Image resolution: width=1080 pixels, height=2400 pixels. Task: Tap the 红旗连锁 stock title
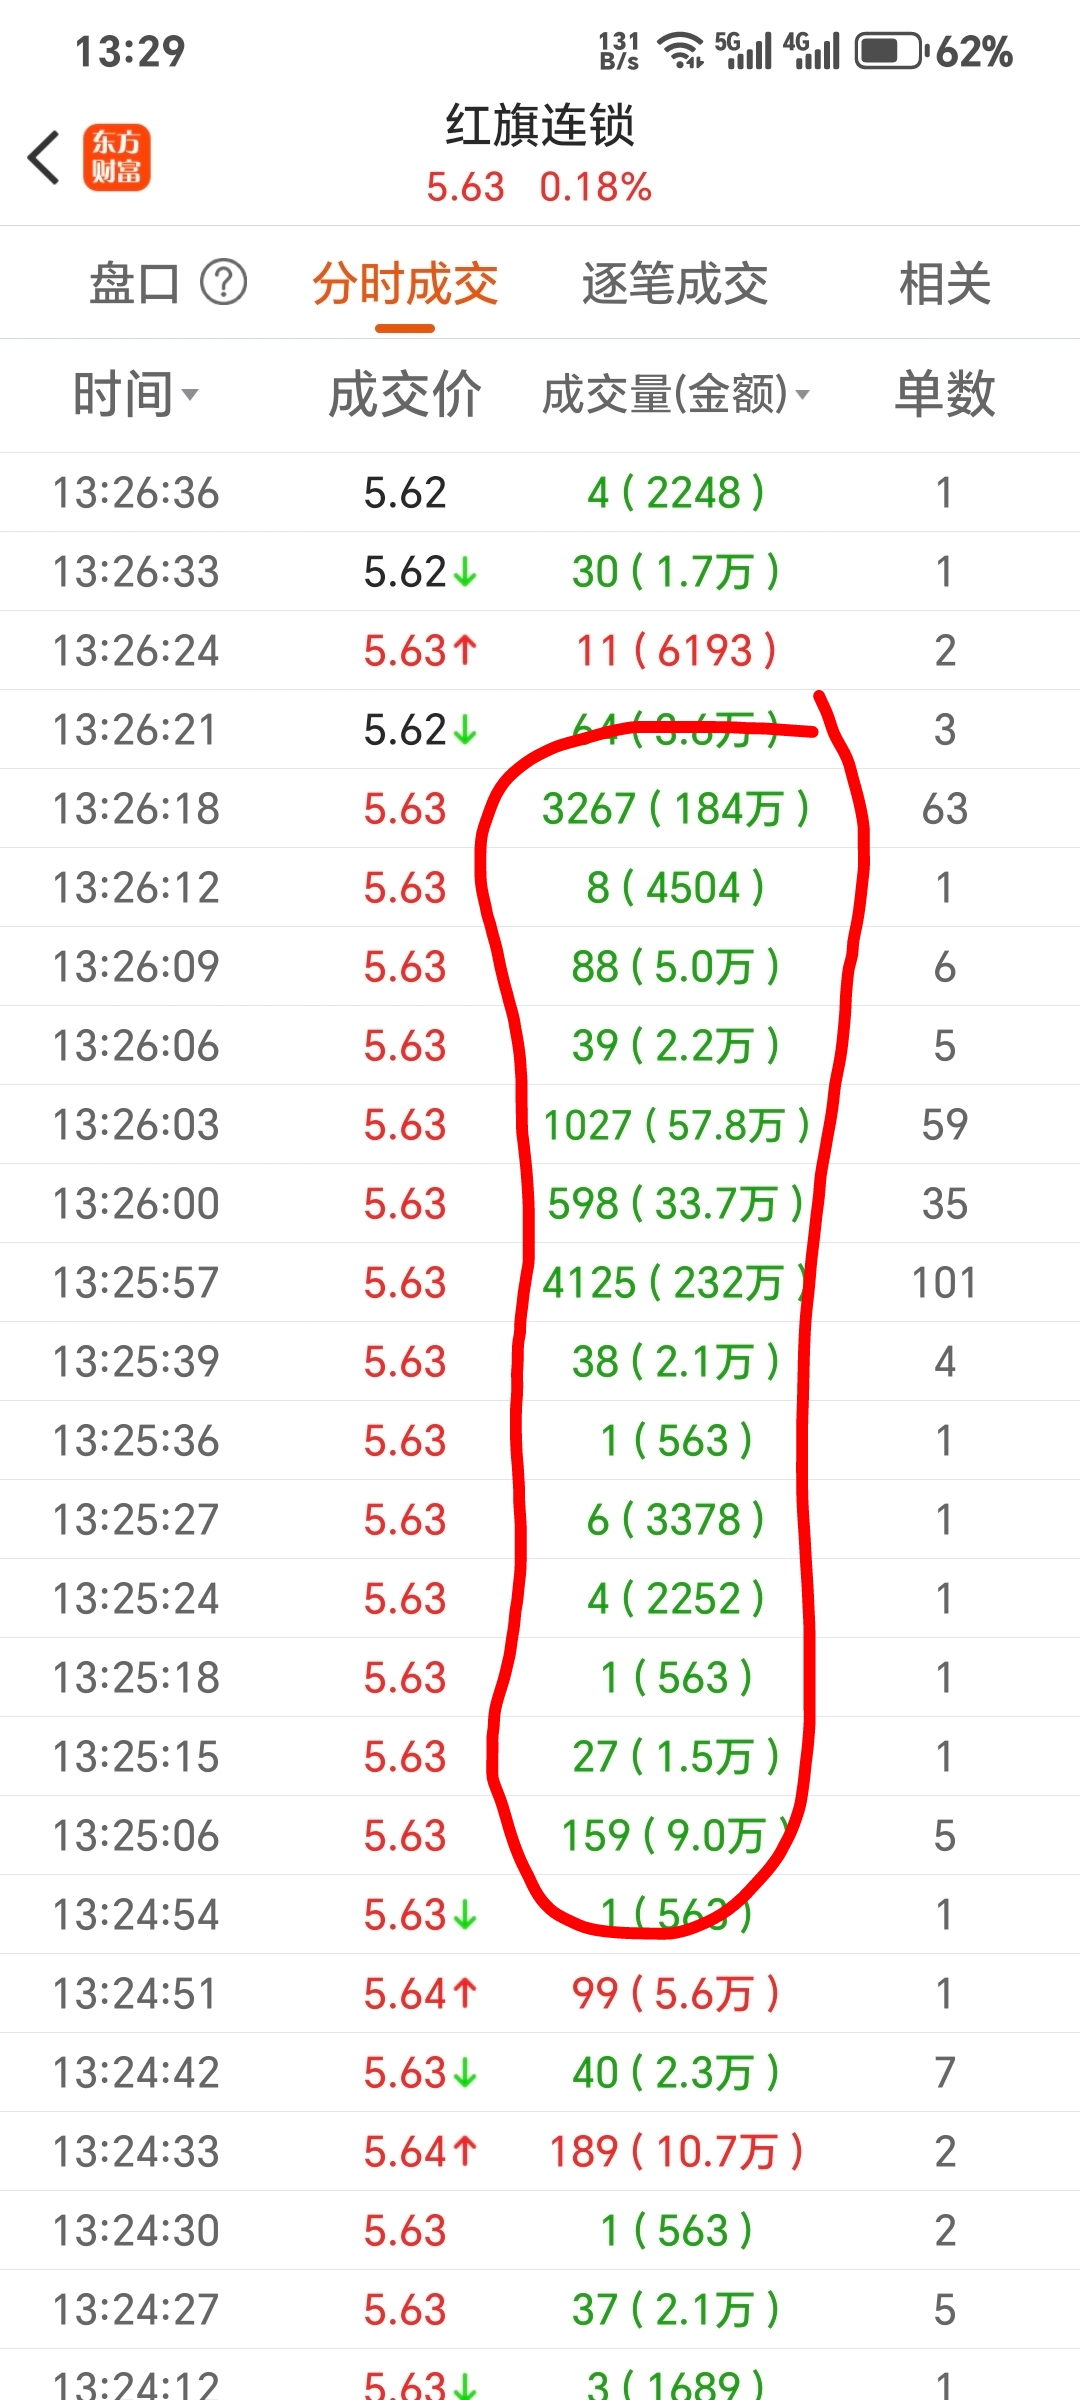pyautogui.click(x=540, y=126)
